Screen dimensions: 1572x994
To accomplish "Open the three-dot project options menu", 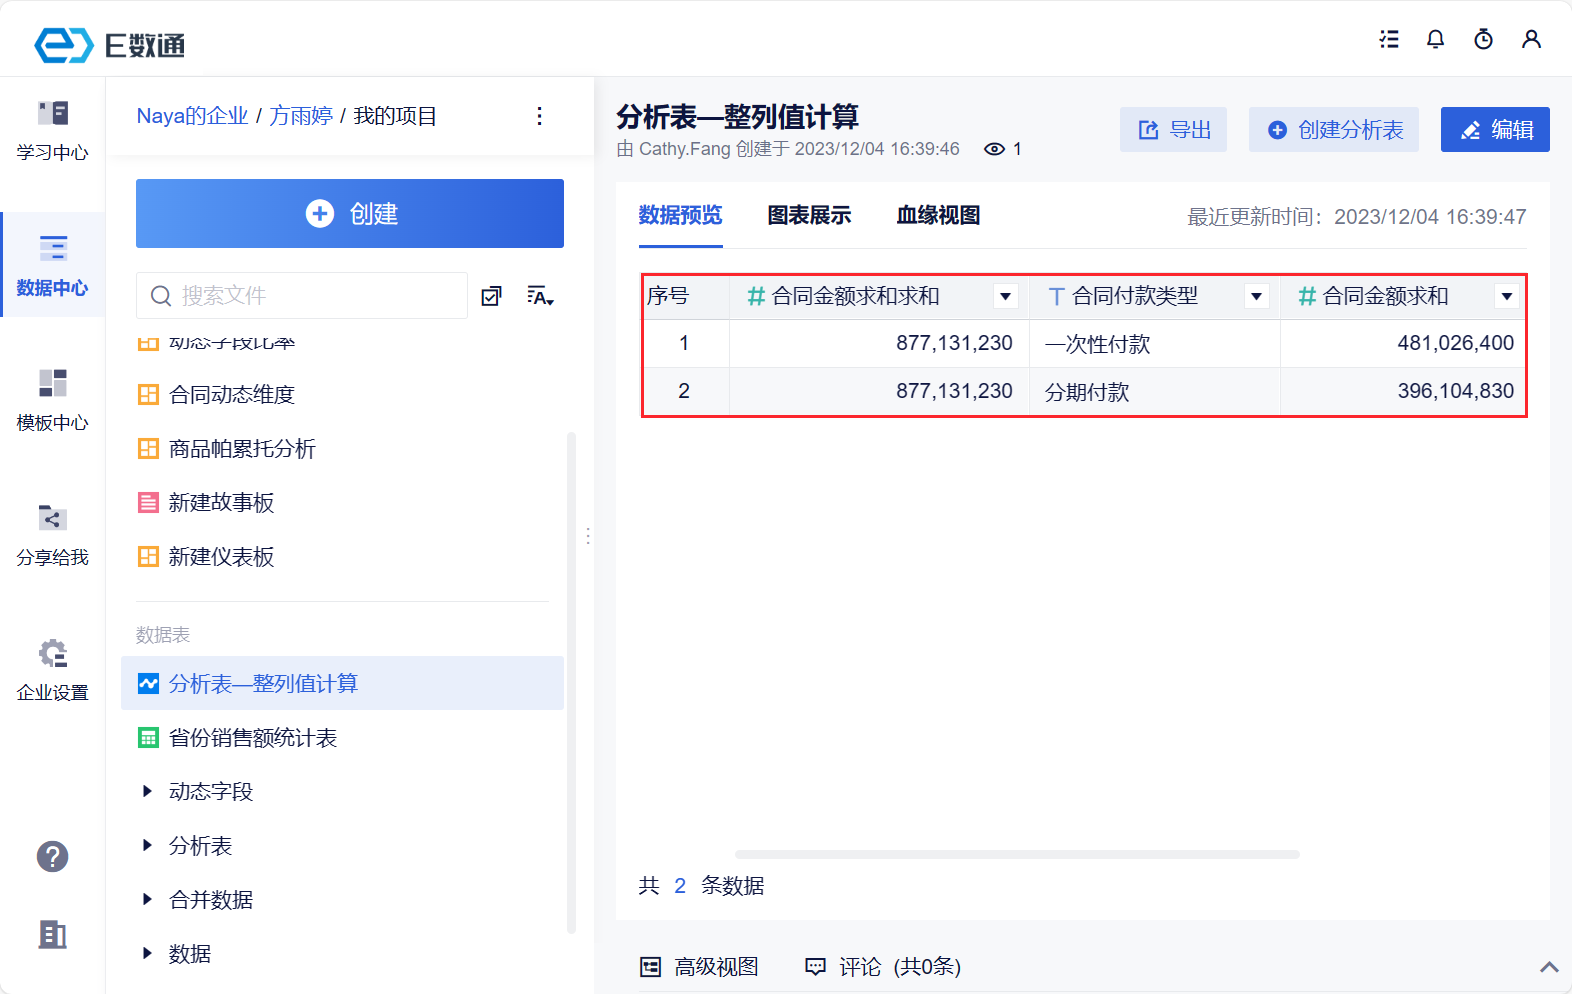I will coord(539,116).
